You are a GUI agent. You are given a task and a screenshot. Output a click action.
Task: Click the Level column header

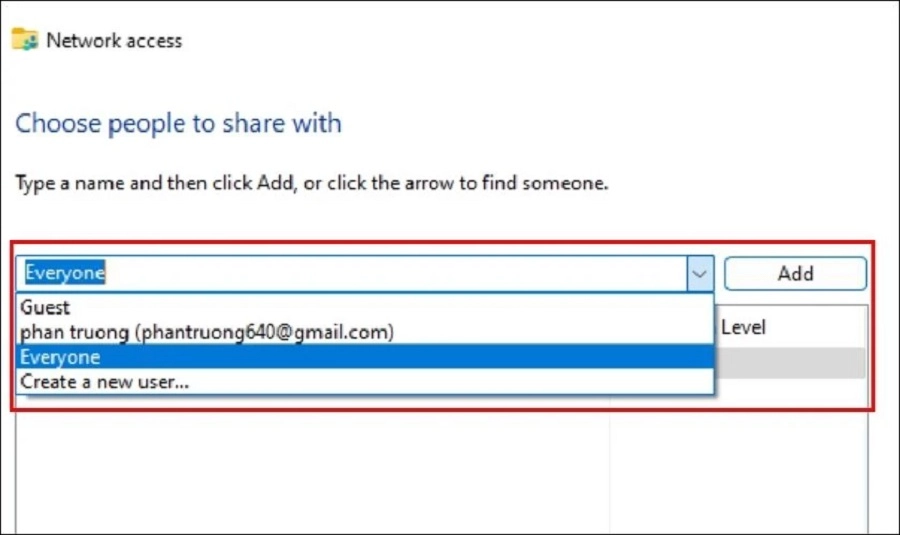click(743, 327)
